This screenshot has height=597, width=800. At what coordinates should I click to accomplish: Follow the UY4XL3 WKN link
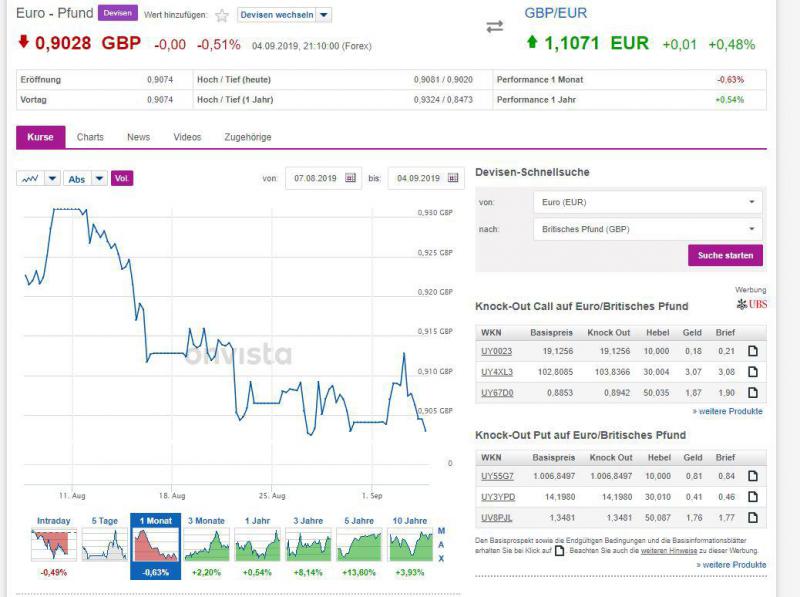pyautogui.click(x=496, y=372)
